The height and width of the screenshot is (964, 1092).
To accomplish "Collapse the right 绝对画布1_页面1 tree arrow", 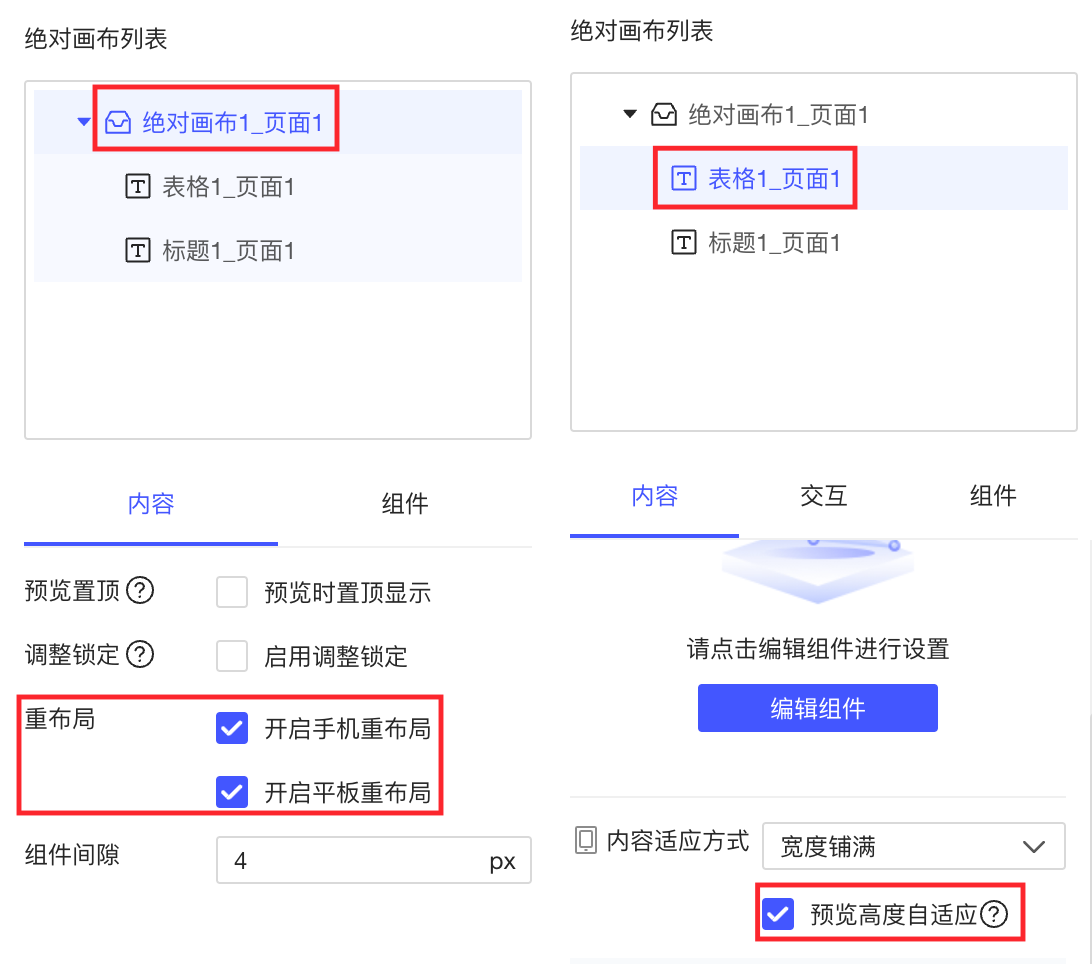I will click(x=629, y=114).
